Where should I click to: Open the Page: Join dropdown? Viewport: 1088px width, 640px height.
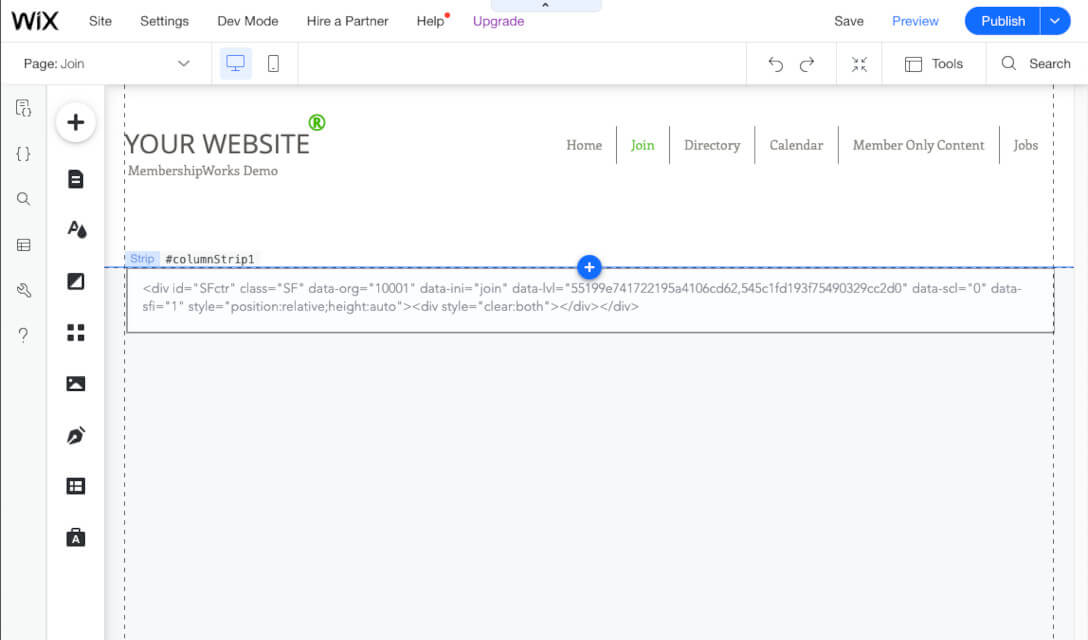105,62
